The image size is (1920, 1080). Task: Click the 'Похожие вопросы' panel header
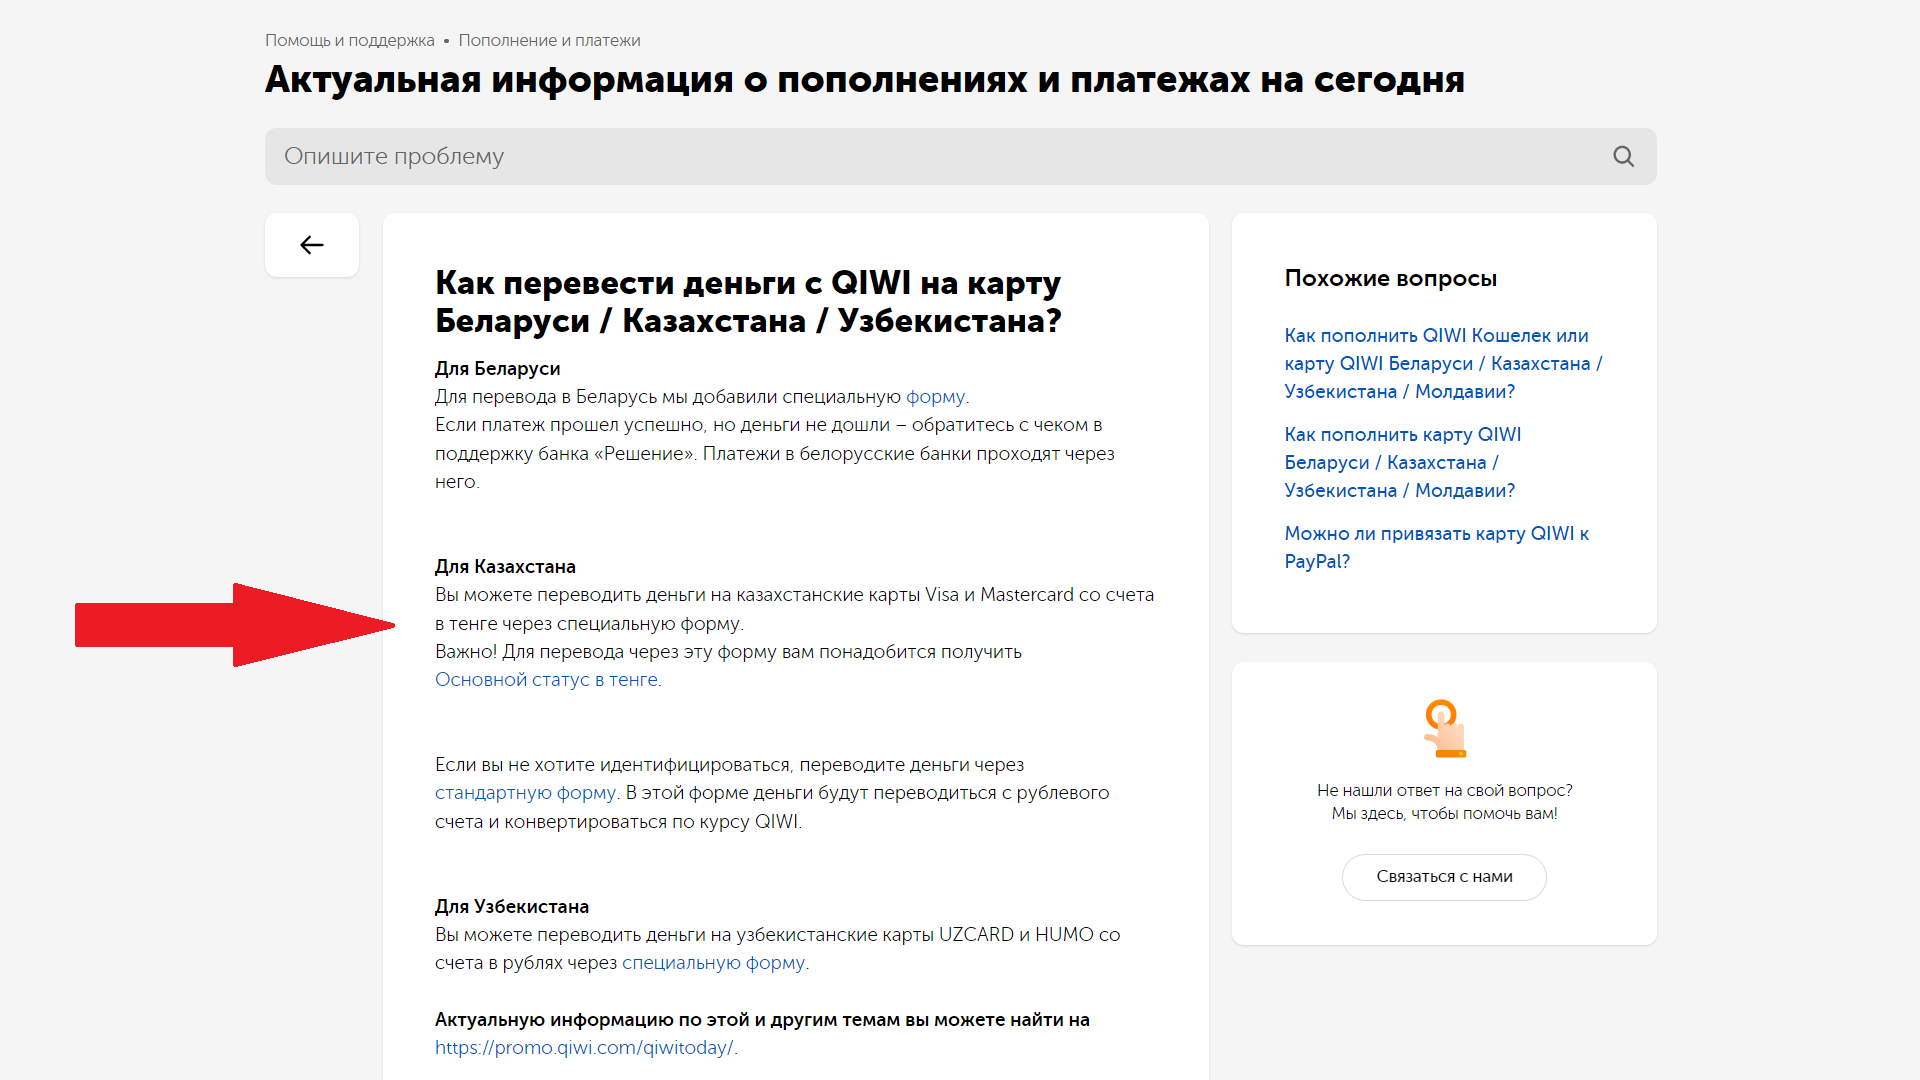click(1391, 278)
